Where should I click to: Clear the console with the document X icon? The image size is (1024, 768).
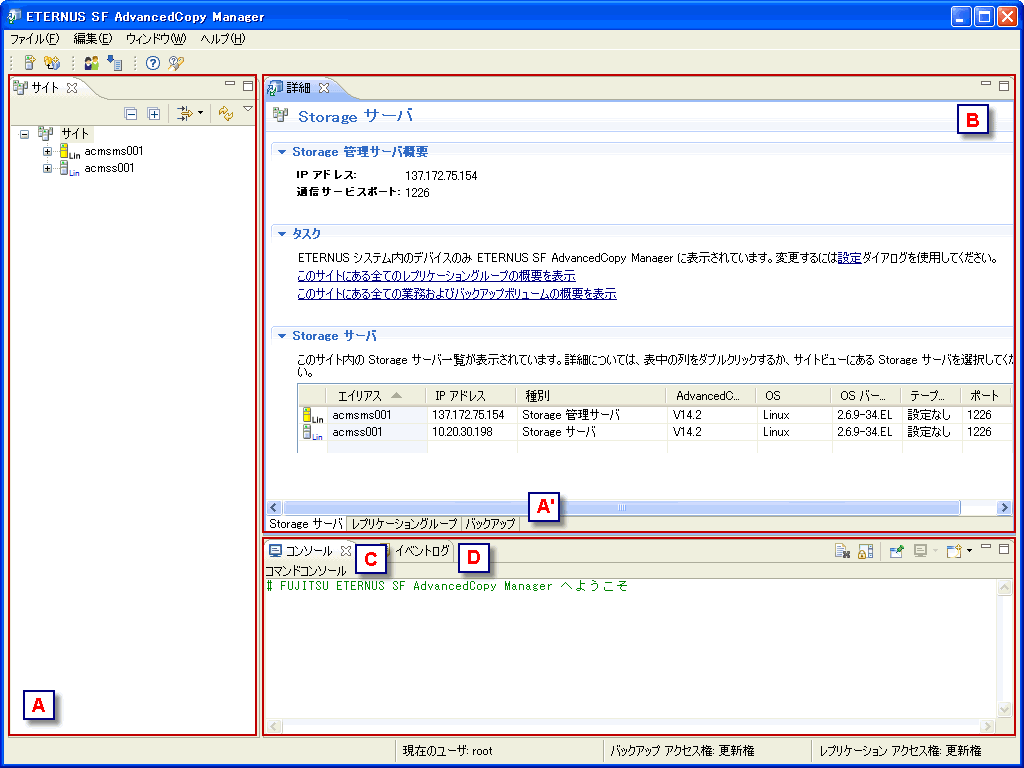tap(842, 551)
